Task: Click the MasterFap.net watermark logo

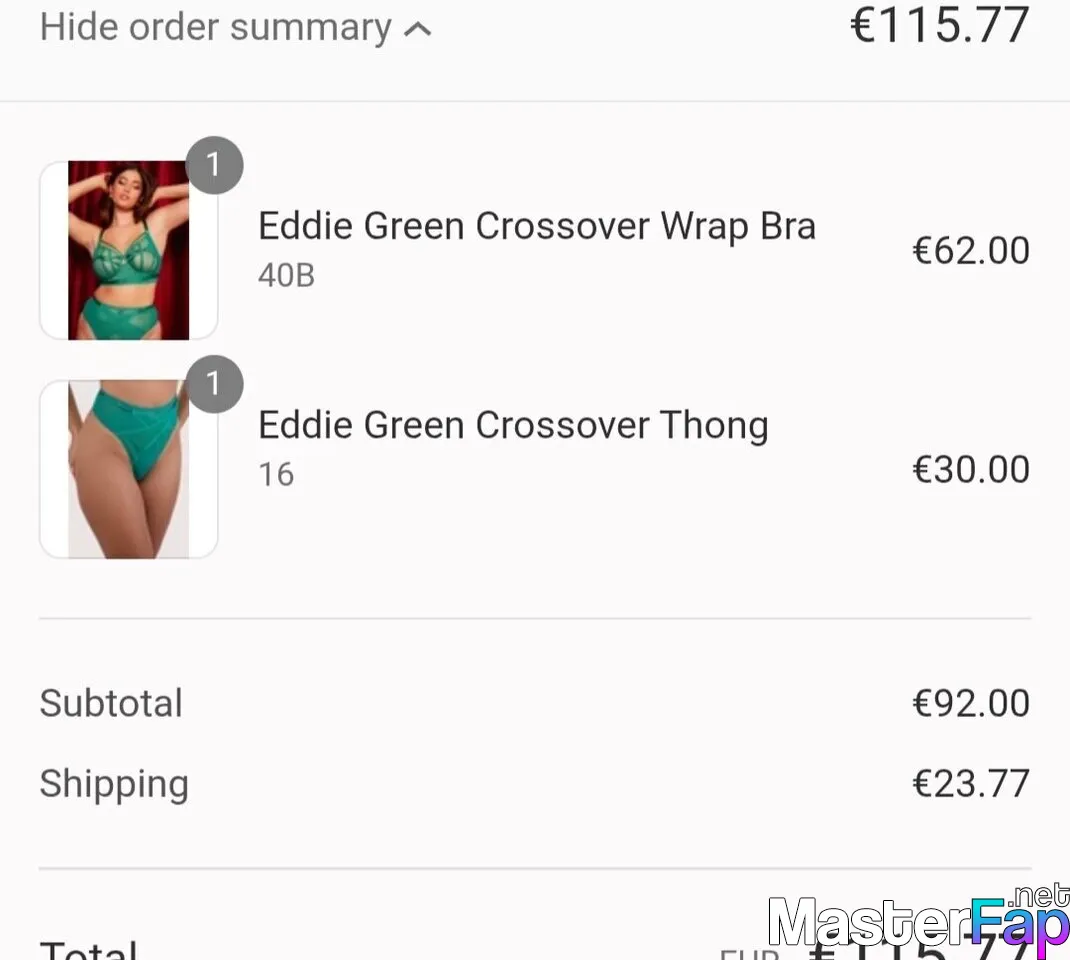Action: (x=919, y=922)
